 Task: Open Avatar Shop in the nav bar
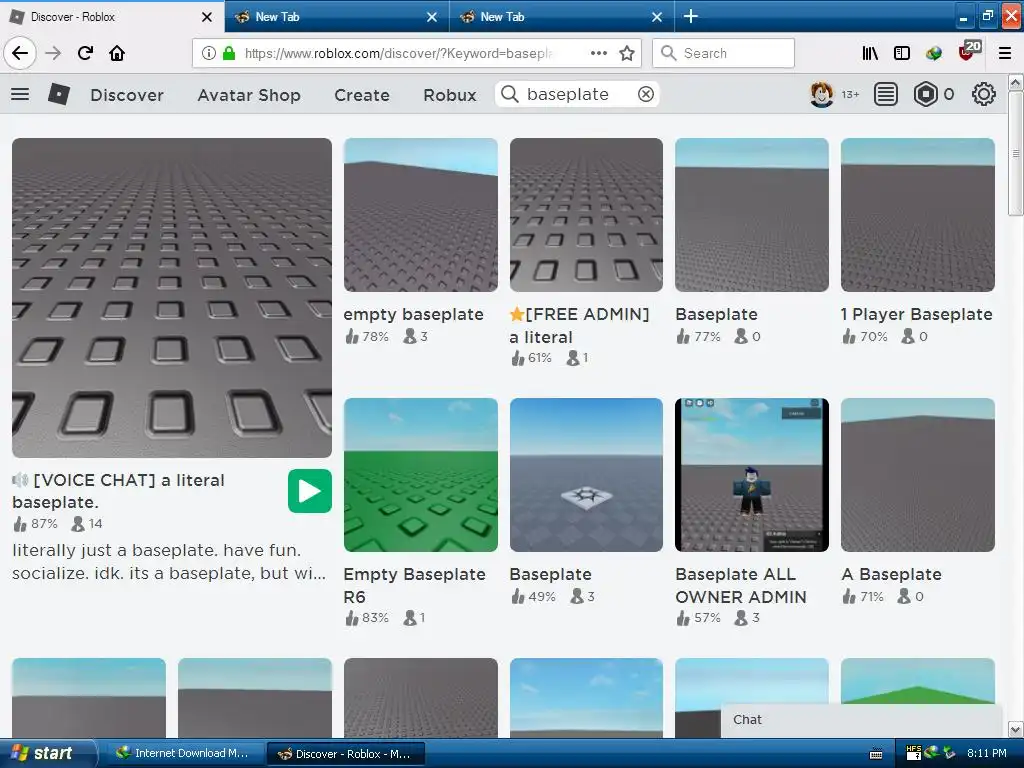pyautogui.click(x=249, y=95)
